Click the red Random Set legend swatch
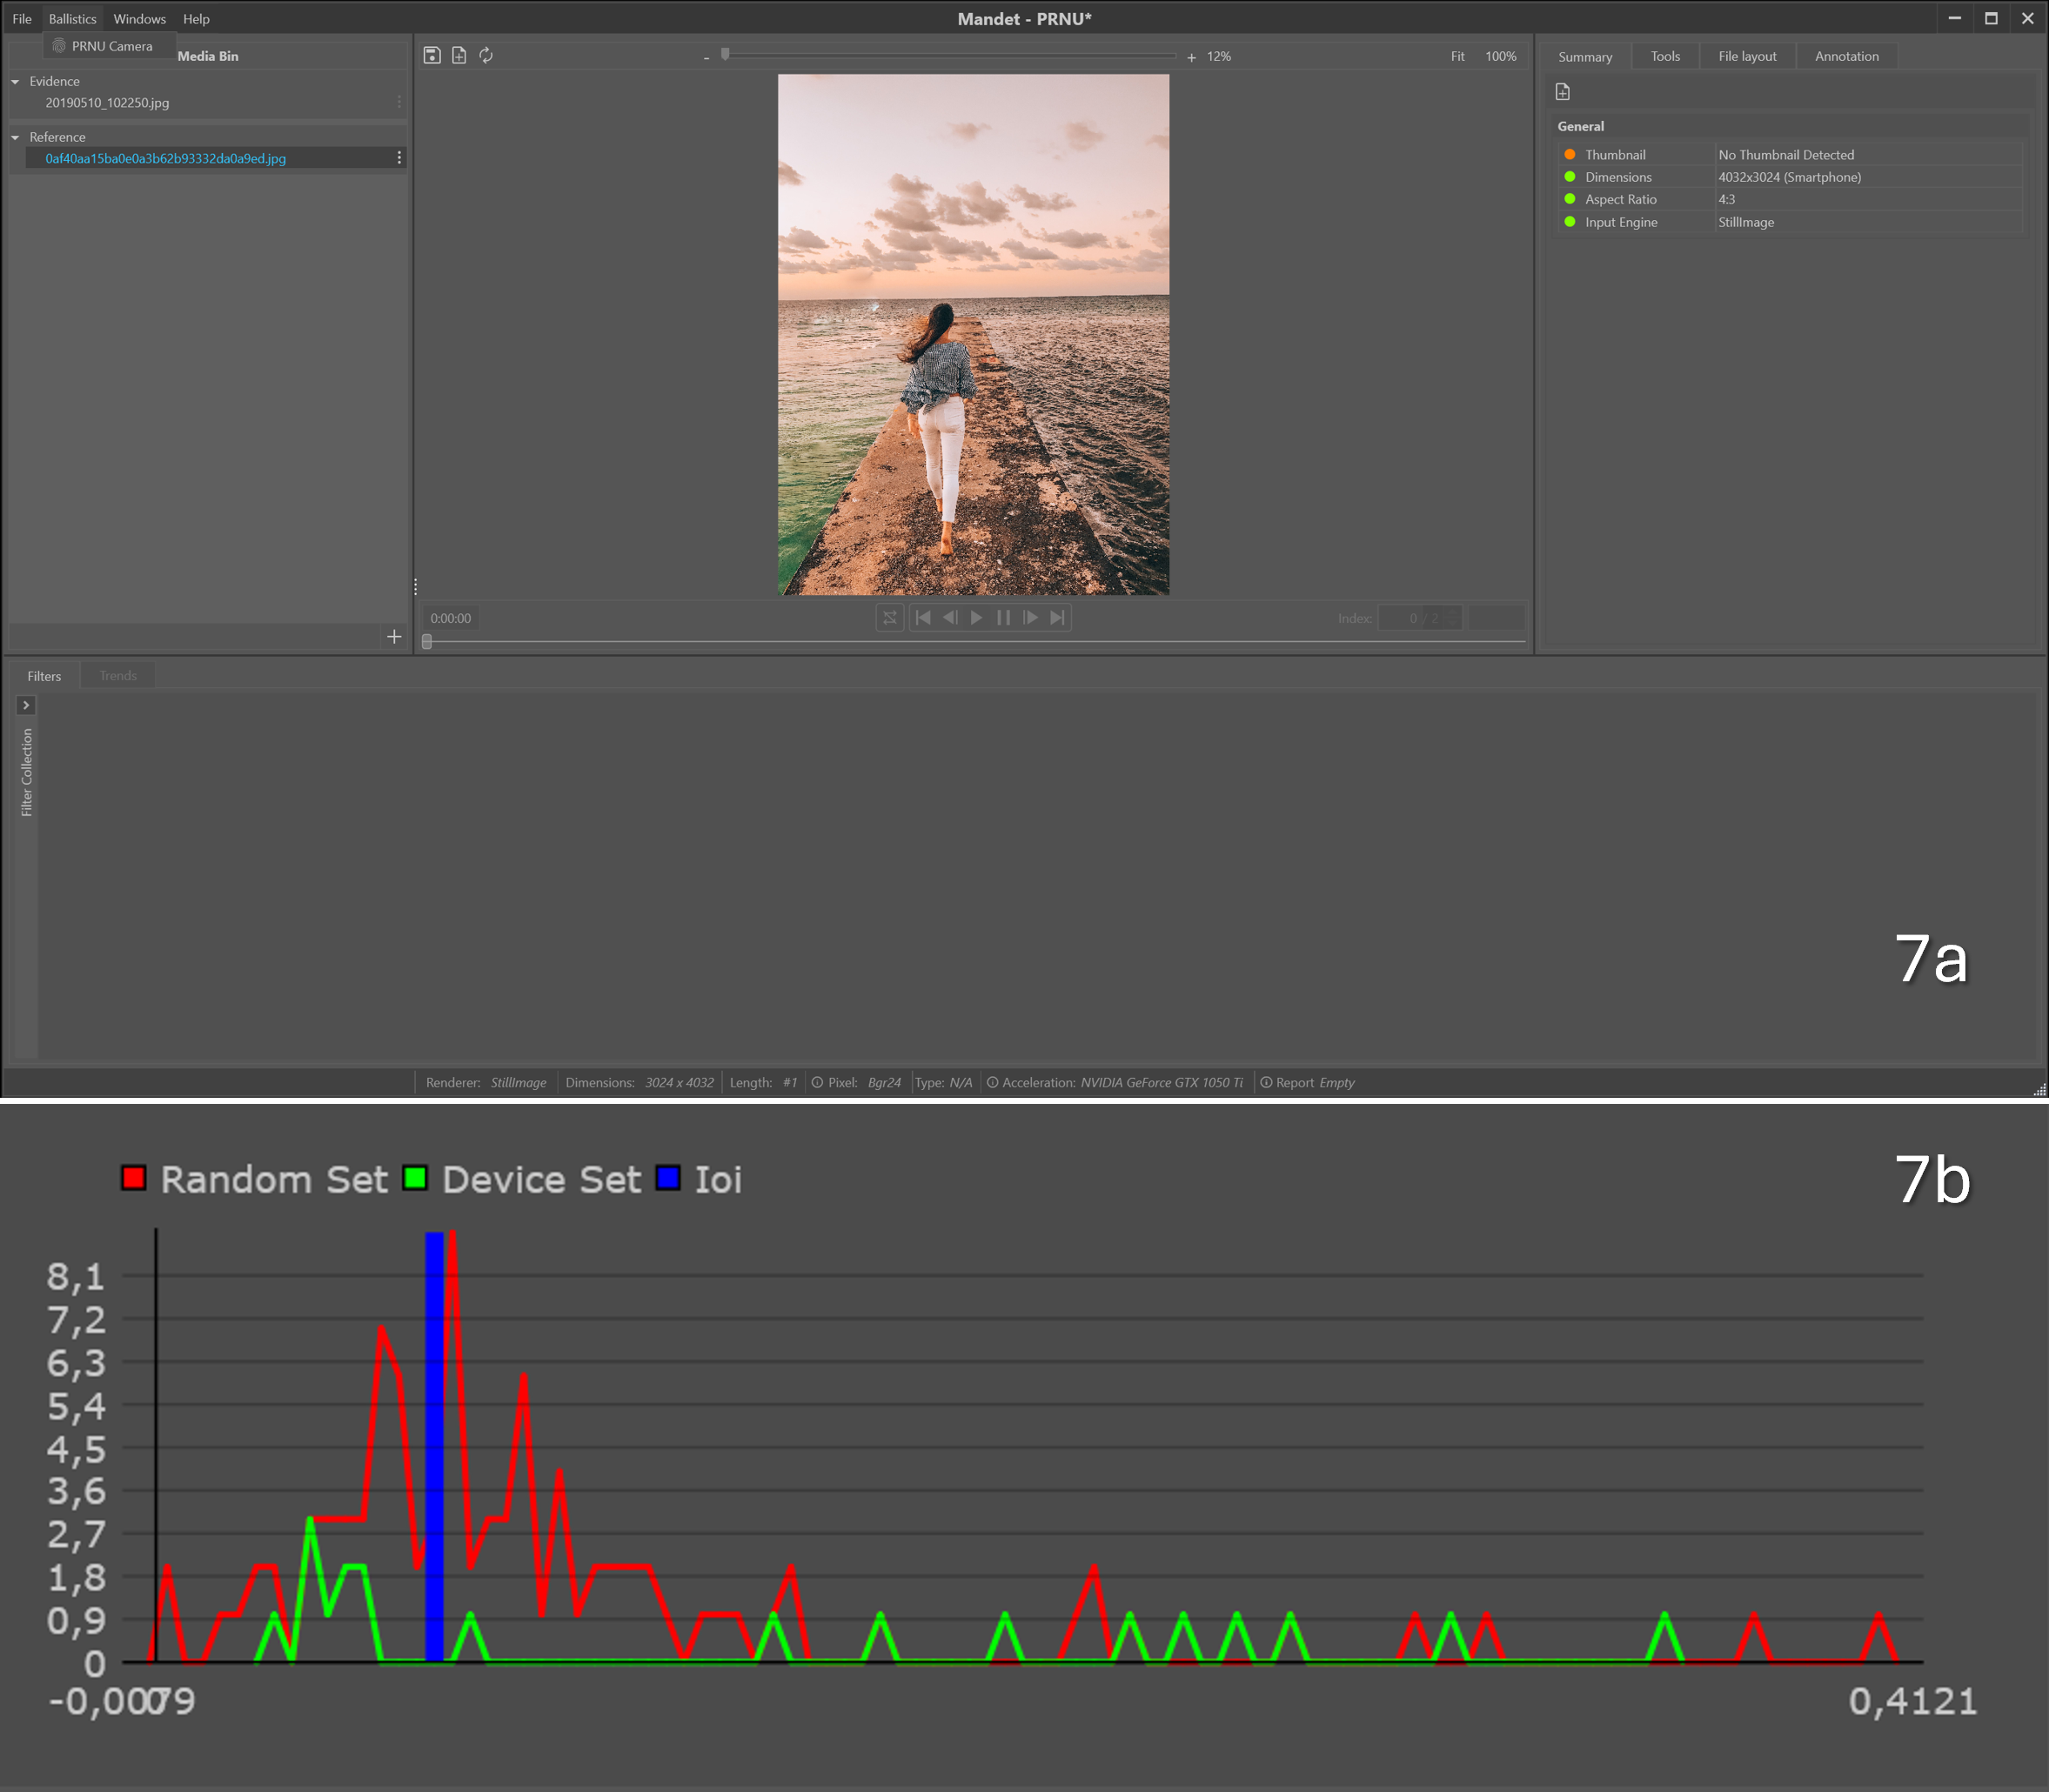The image size is (2049, 1792). point(134,1178)
